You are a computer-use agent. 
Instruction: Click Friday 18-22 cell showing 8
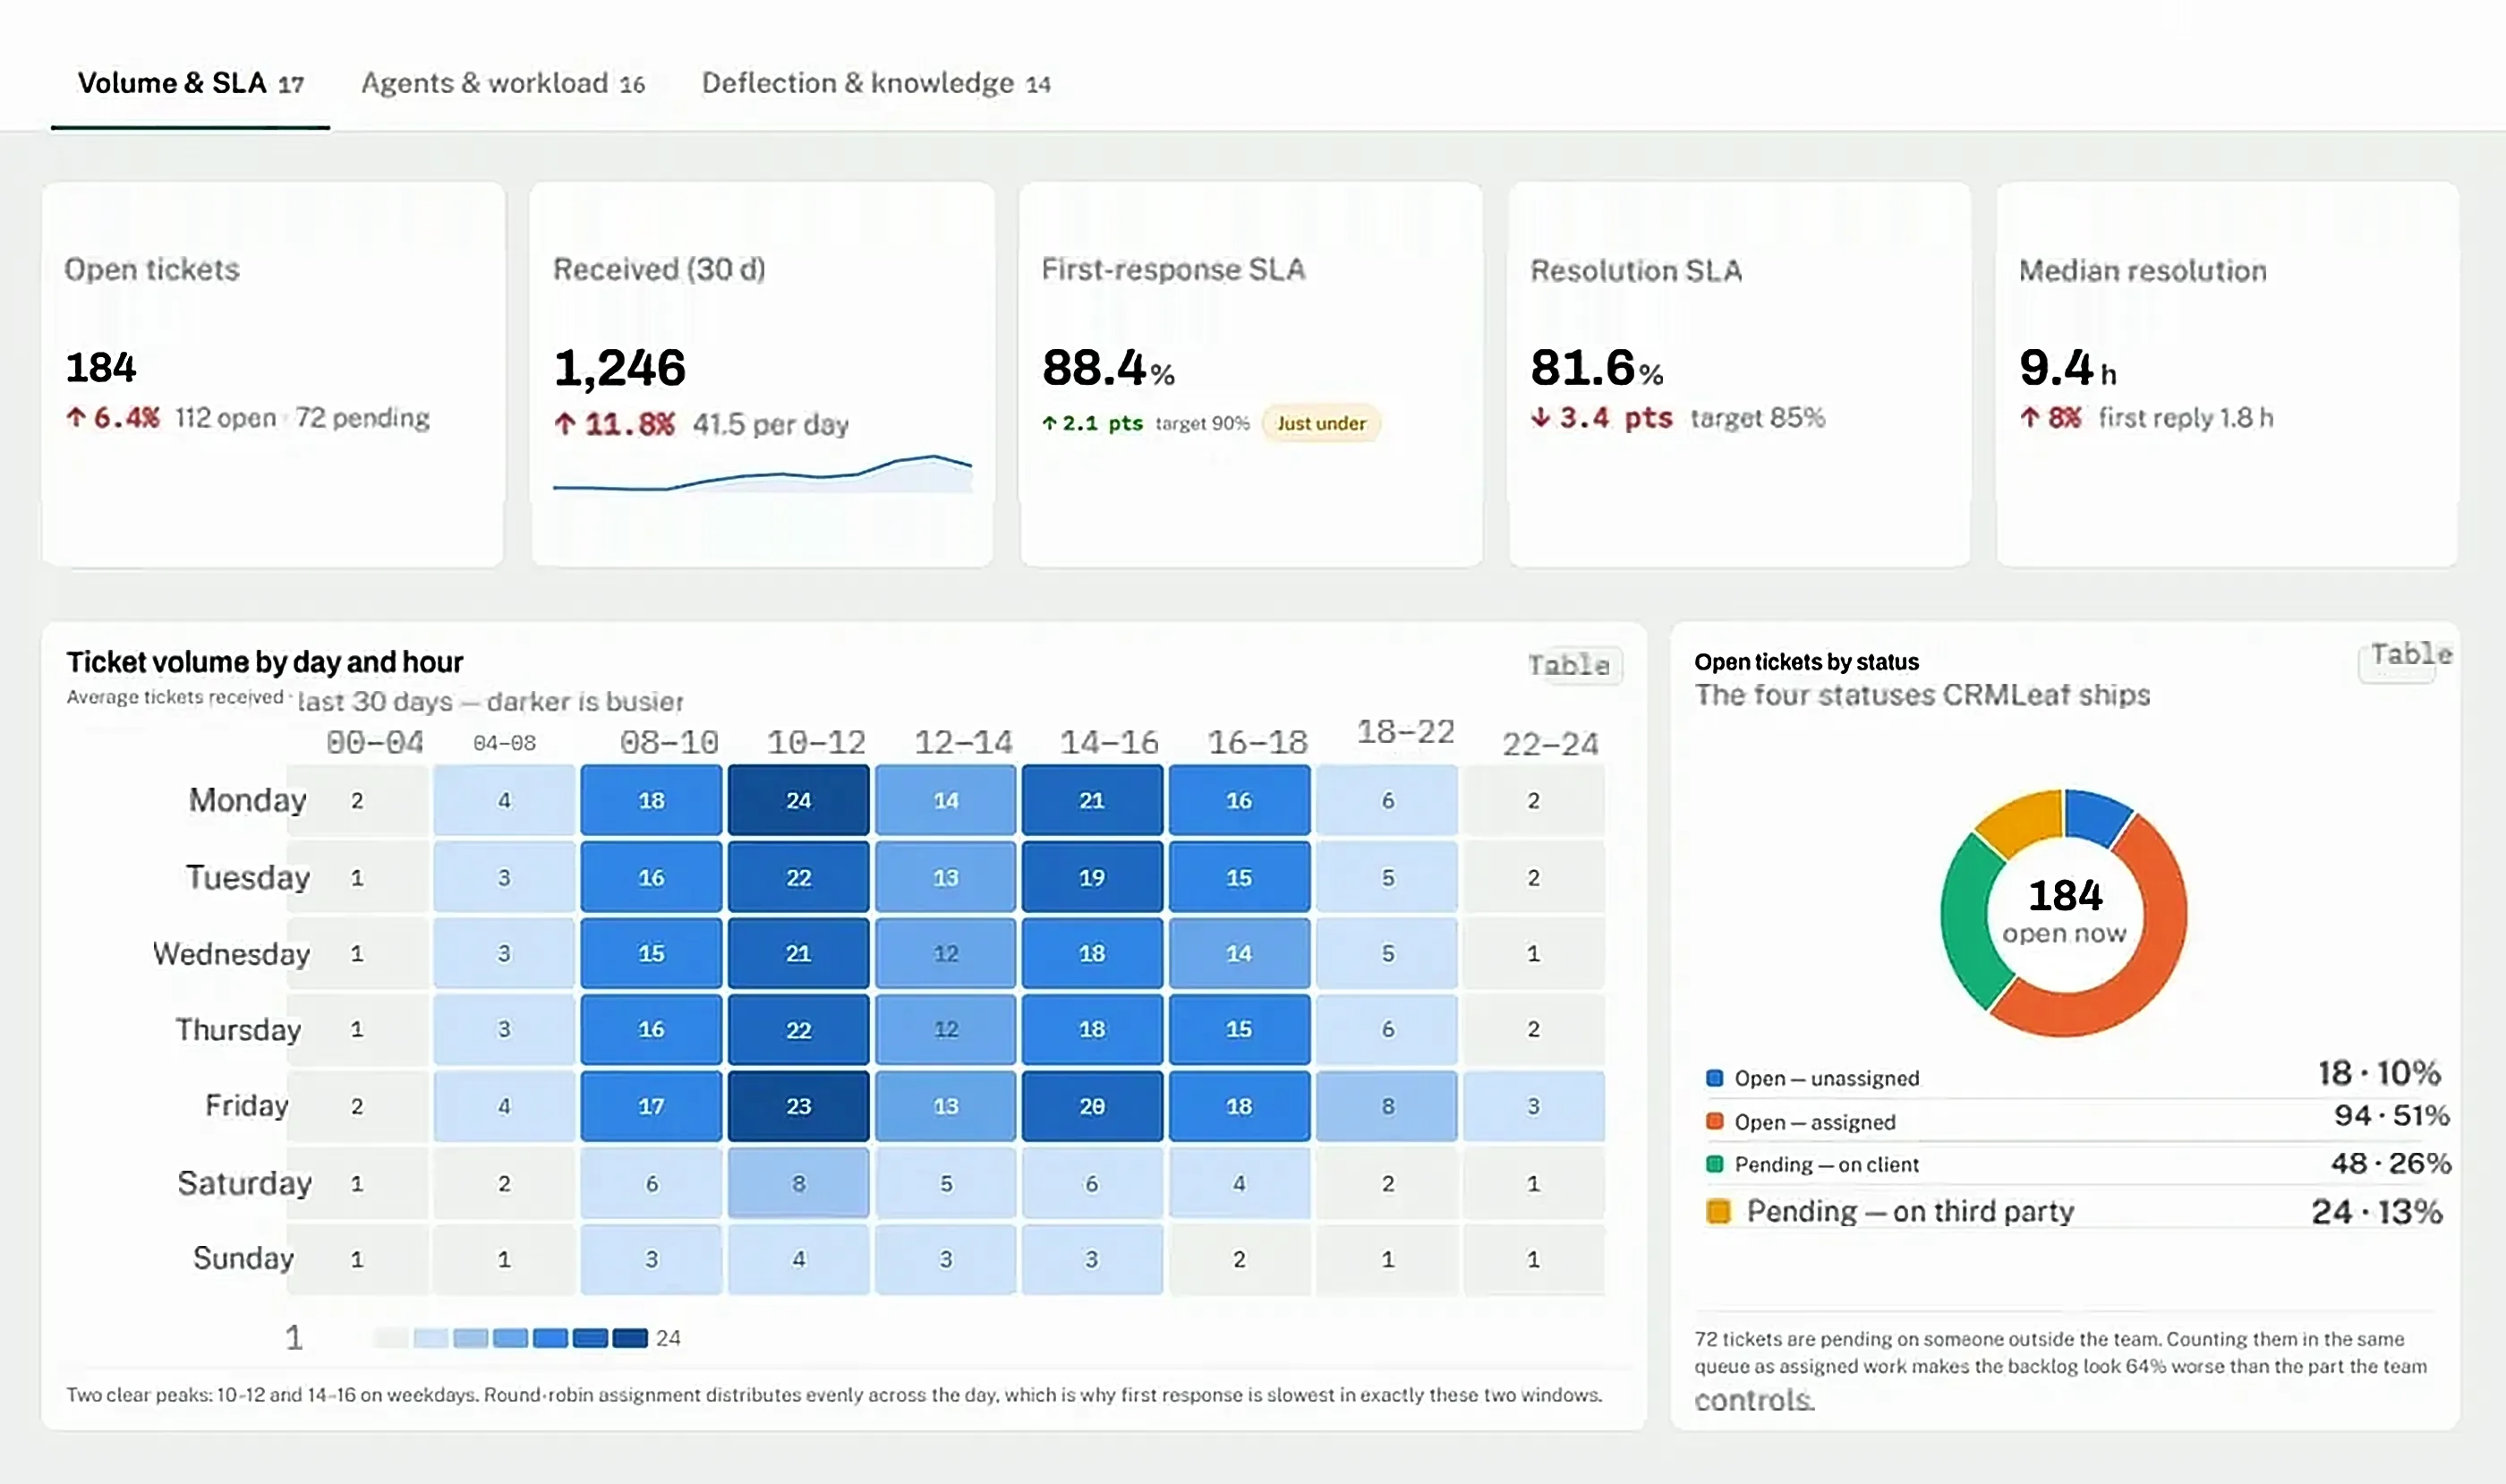click(1387, 1106)
